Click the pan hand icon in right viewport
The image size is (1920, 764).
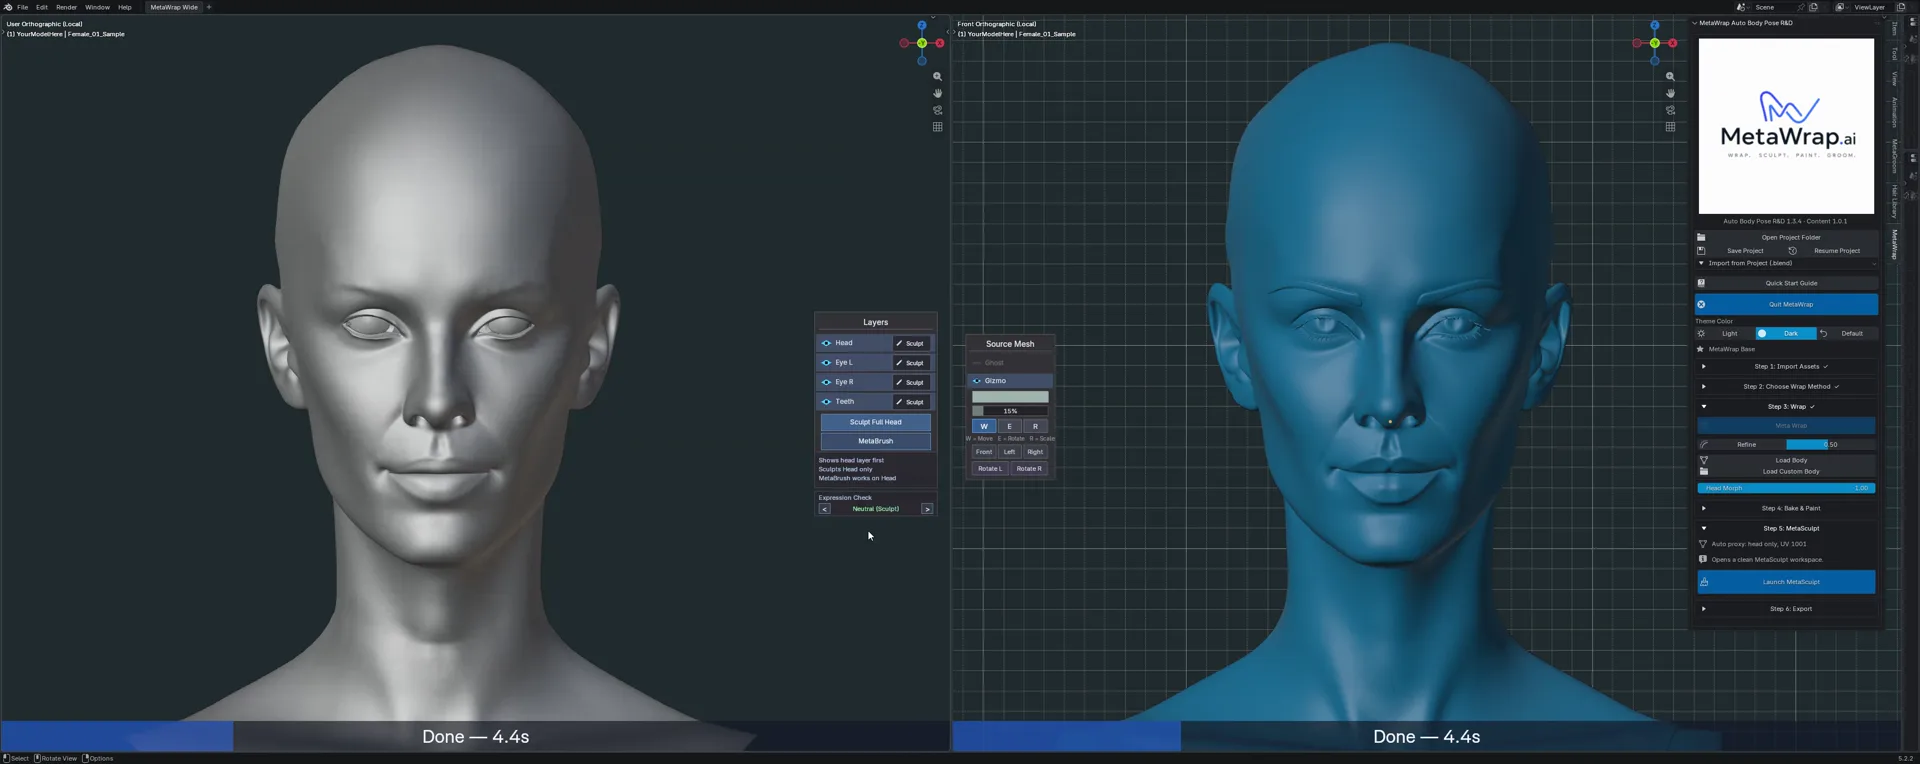(x=1670, y=93)
